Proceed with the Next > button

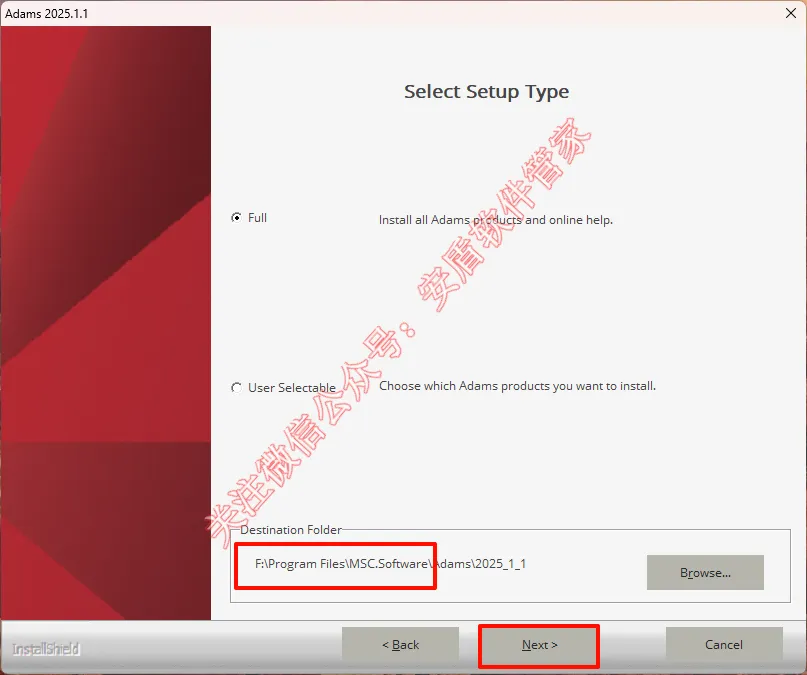[539, 645]
